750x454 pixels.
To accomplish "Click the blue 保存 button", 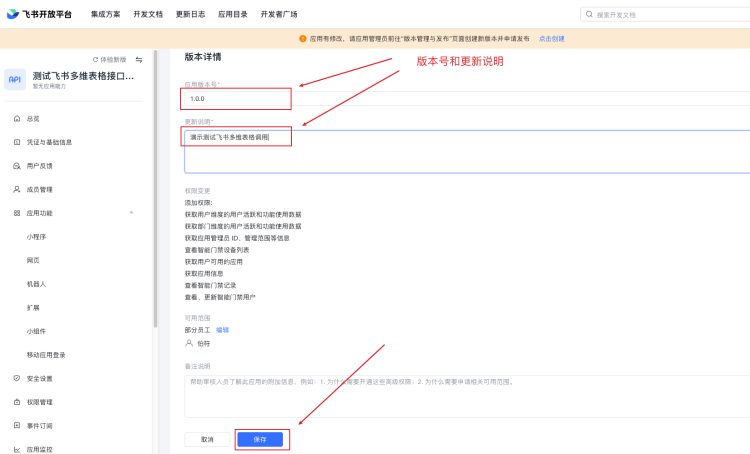I will pyautogui.click(x=260, y=439).
